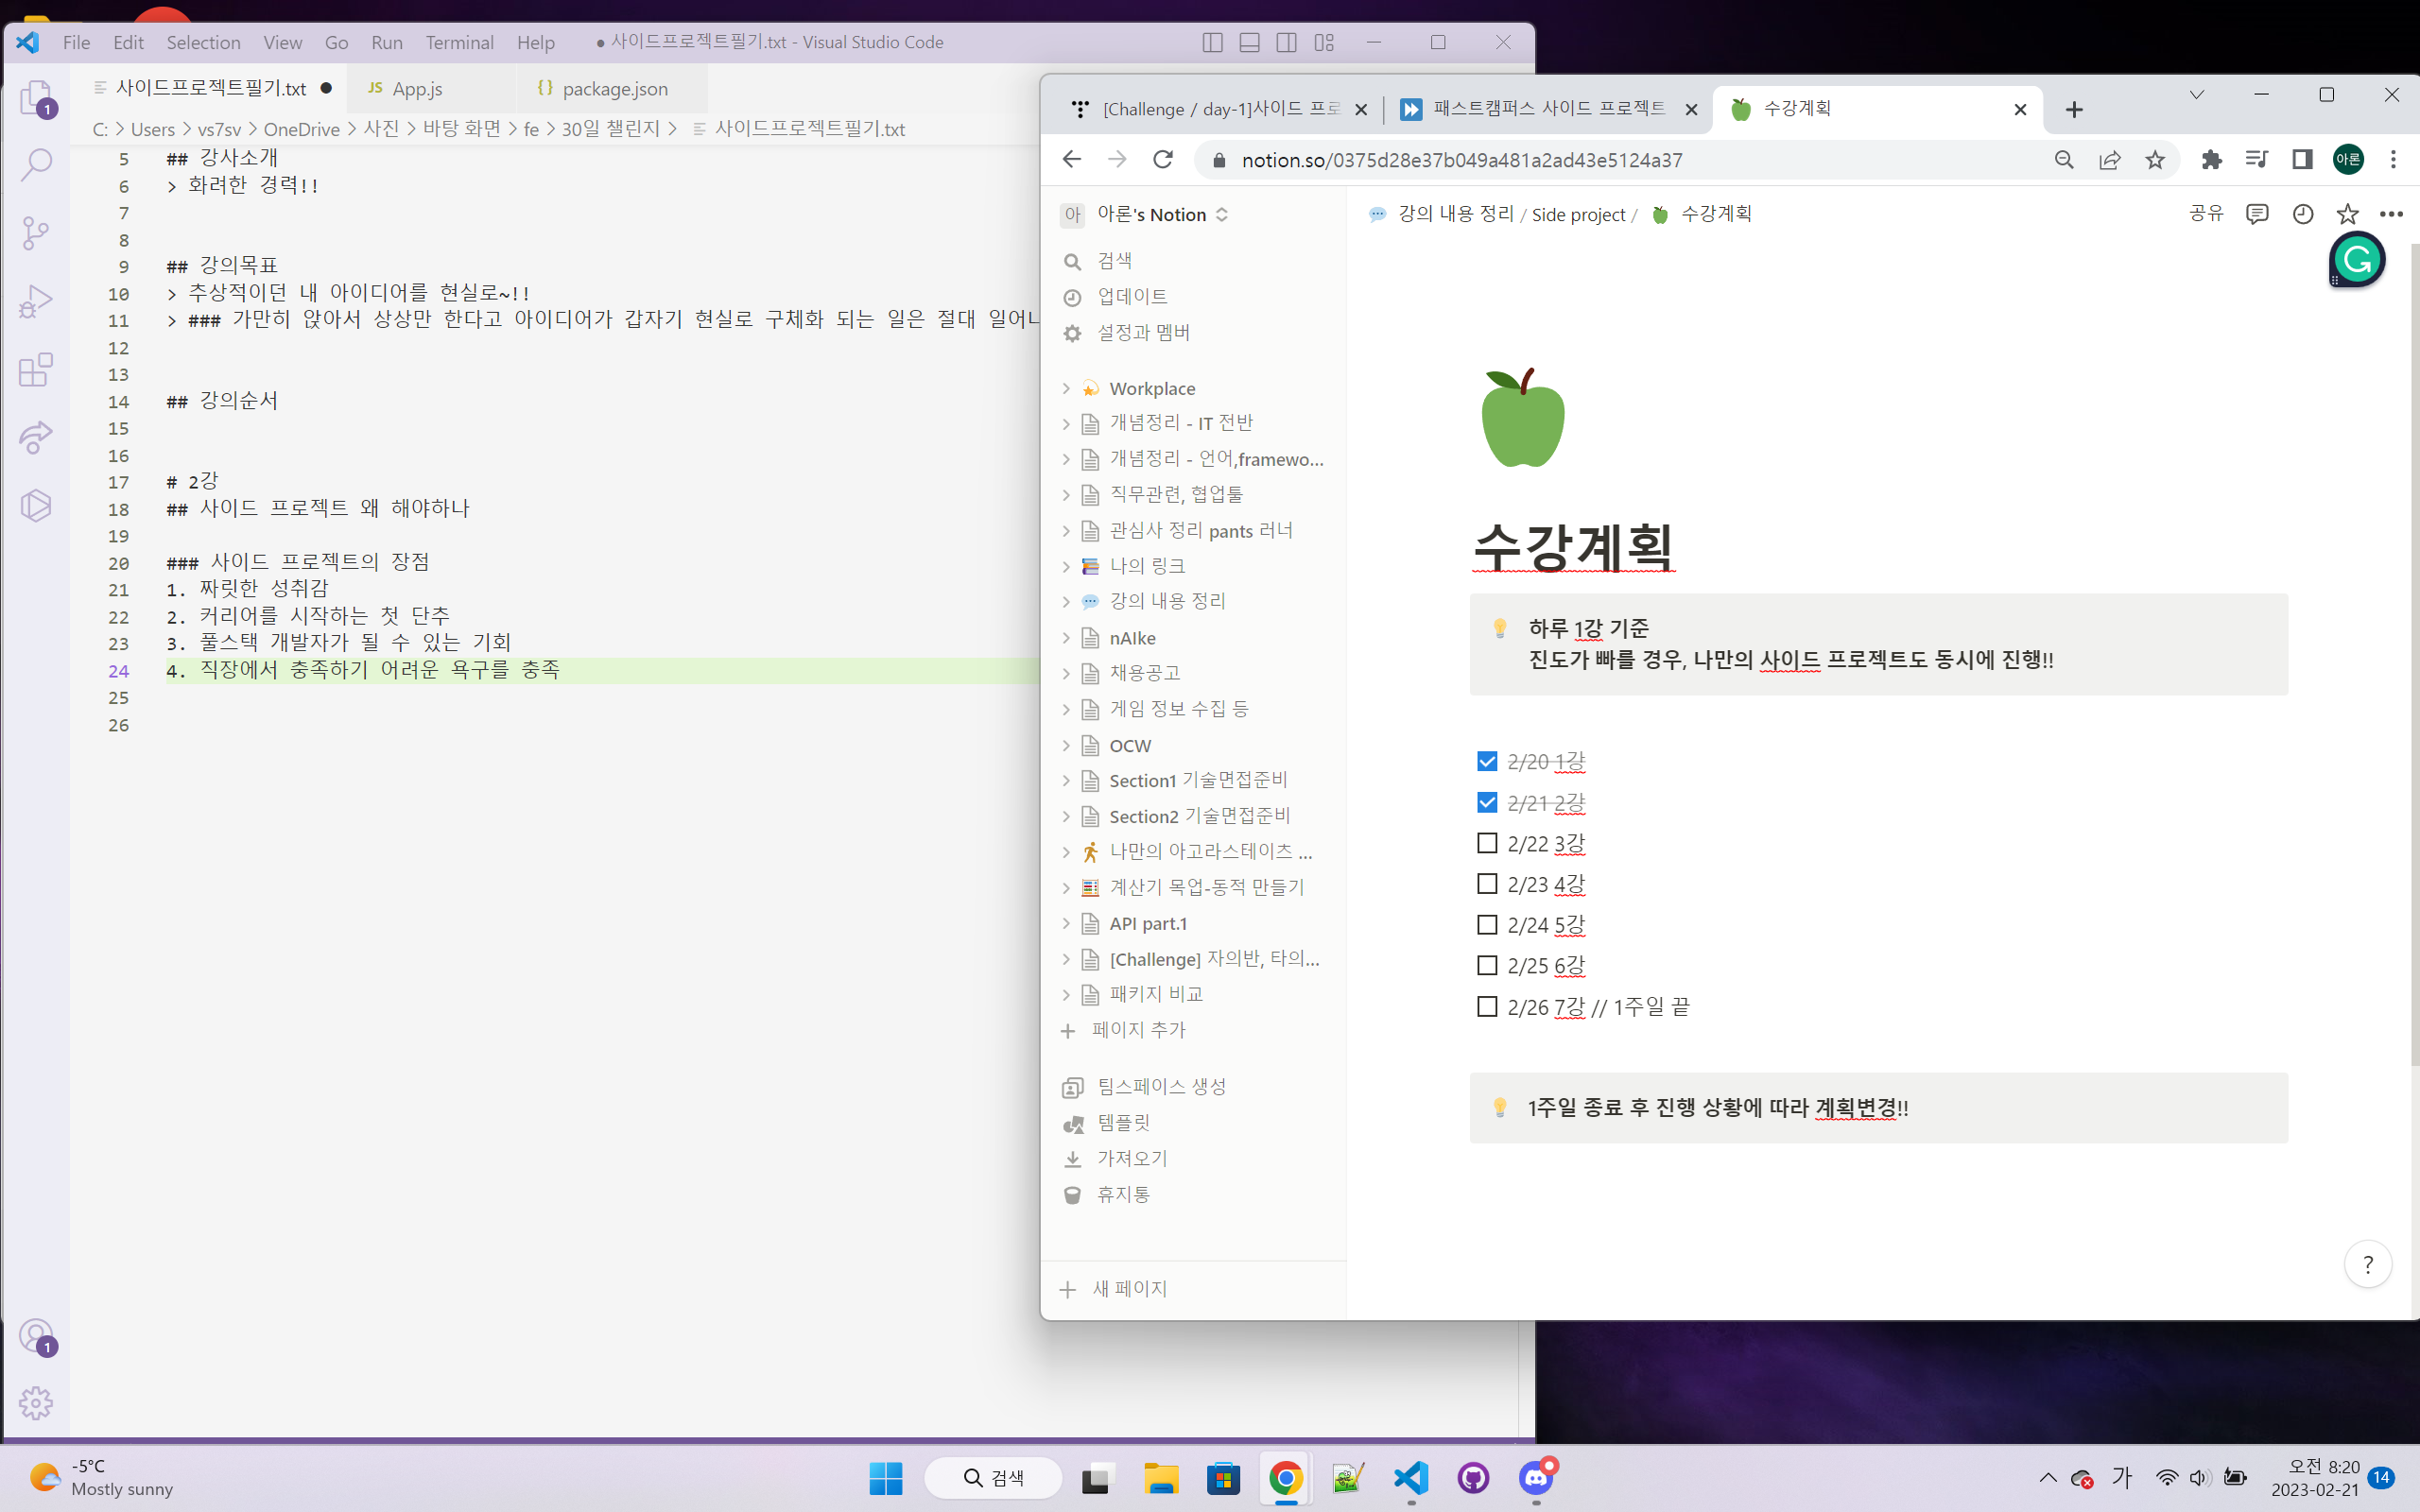2420x1512 pixels.
Task: Check the 2/22 3강 to-do box
Action: pyautogui.click(x=1487, y=843)
